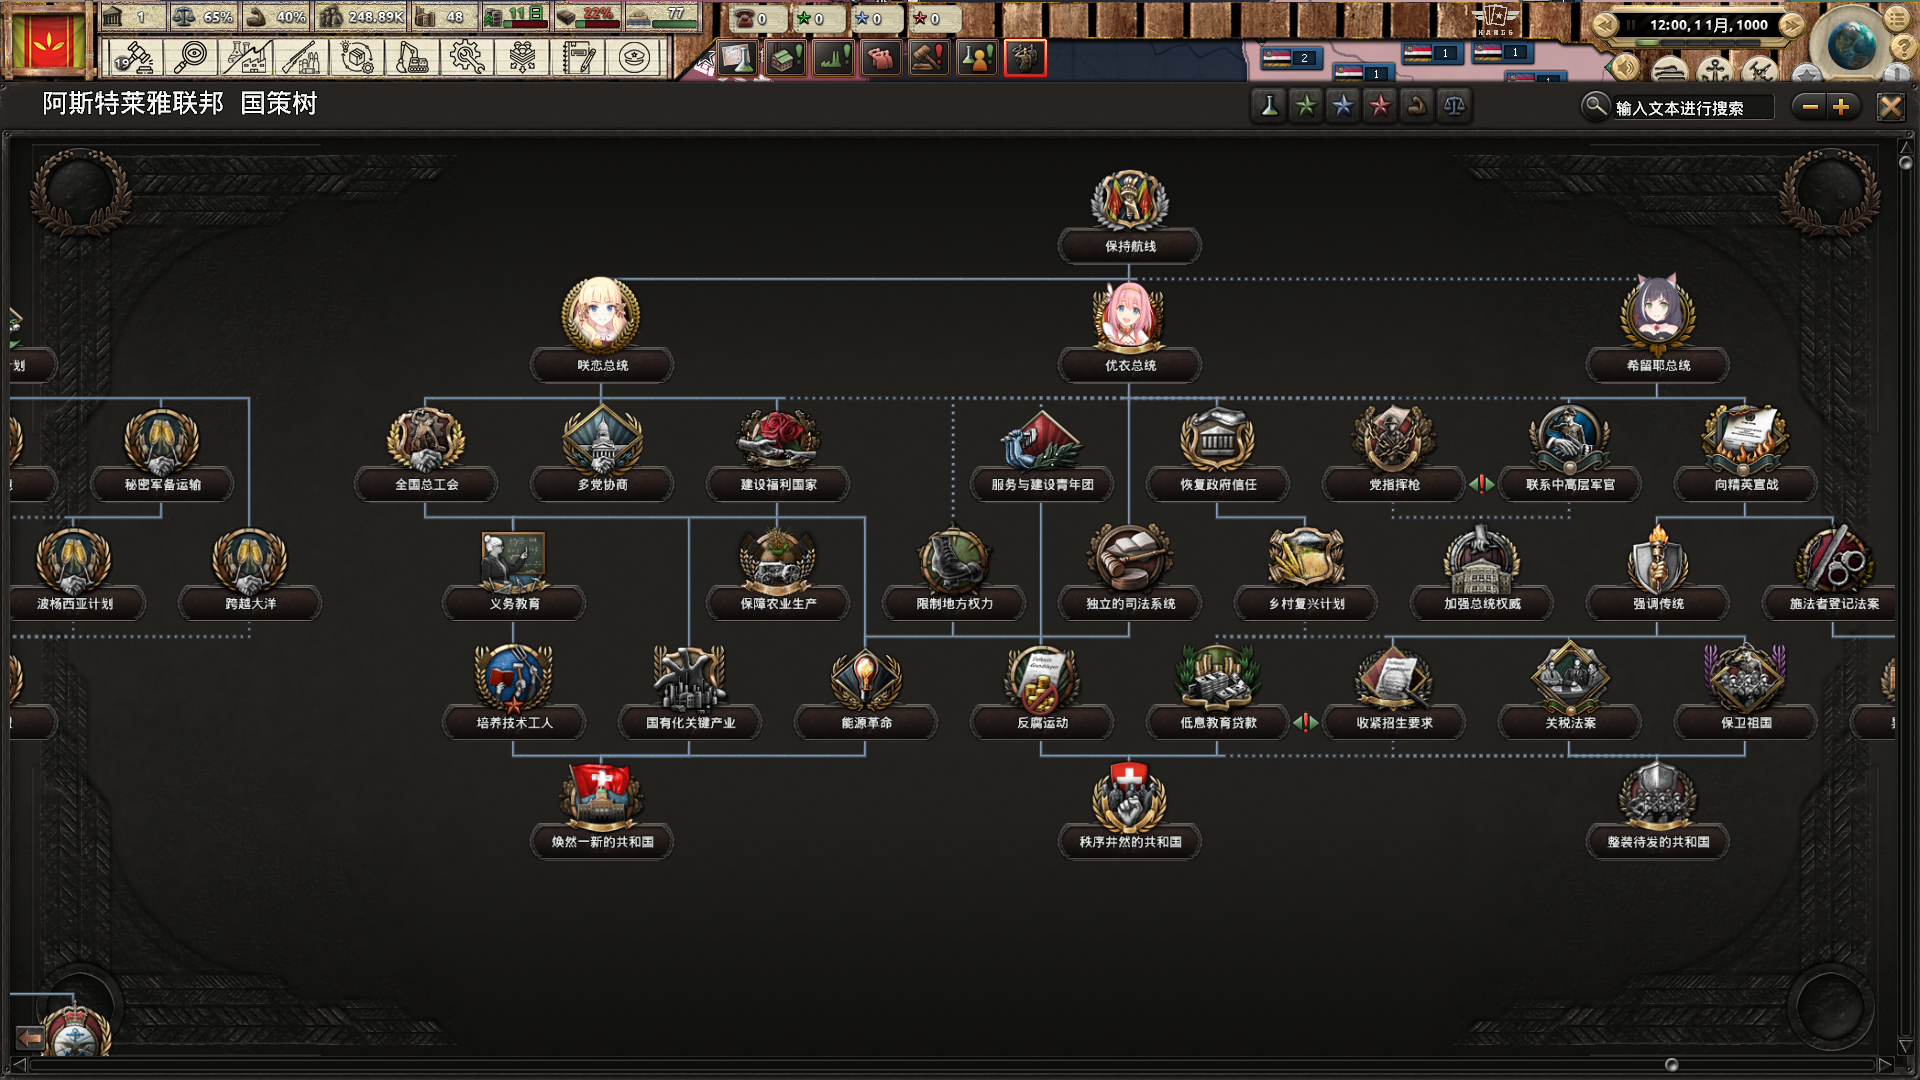The image size is (1920, 1080).
Task: Open the excavator construction toolbar icon
Action: tap(412, 58)
